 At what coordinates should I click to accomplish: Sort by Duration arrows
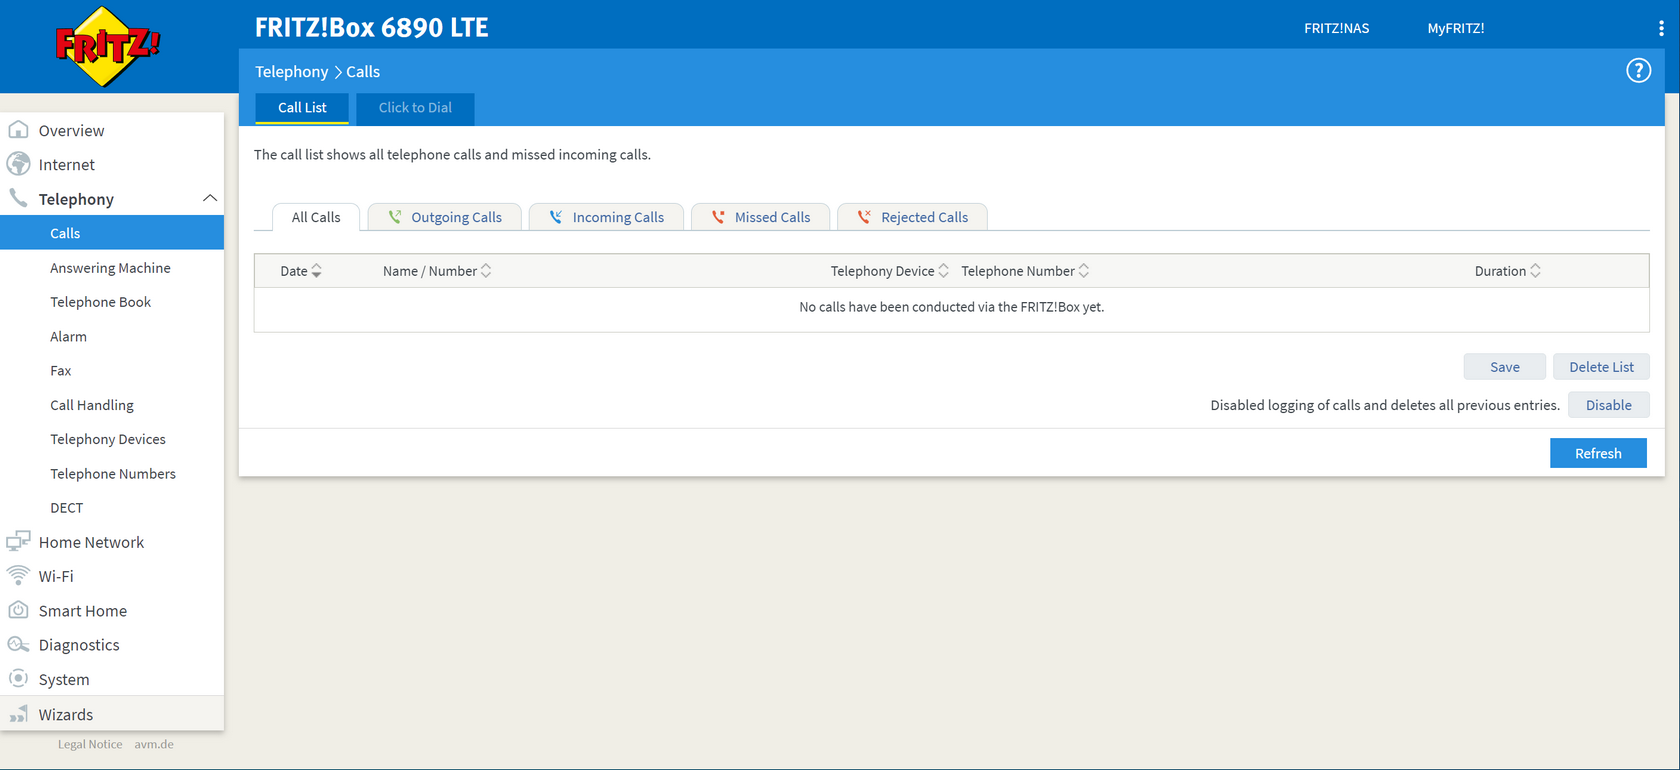pos(1535,271)
